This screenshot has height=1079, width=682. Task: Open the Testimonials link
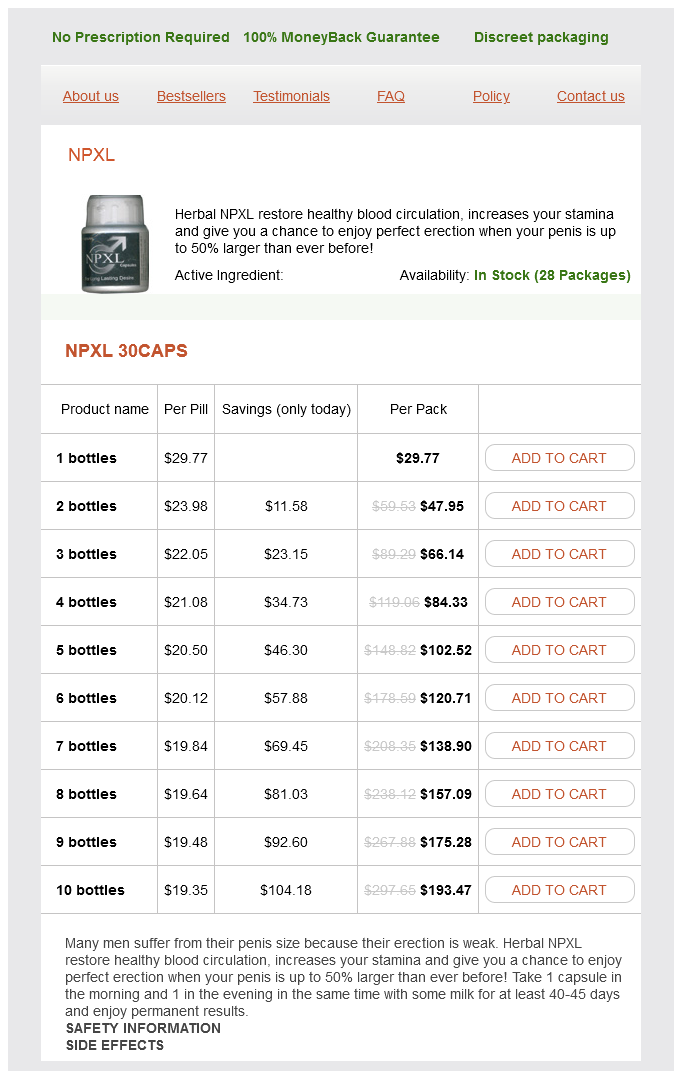click(x=291, y=96)
